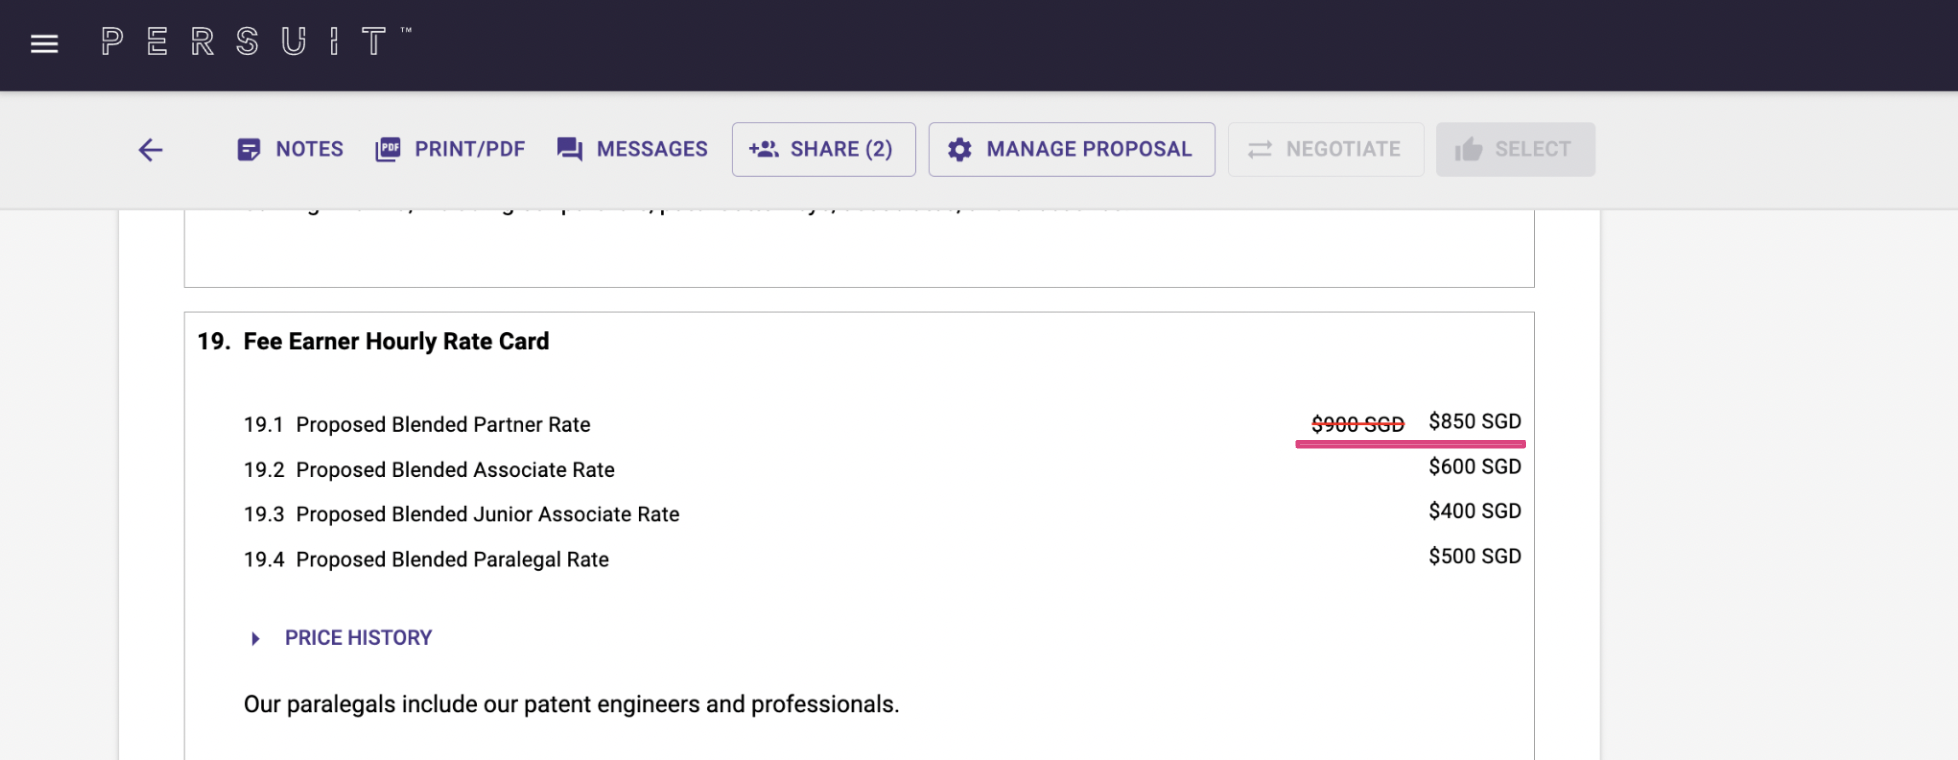Click the Messages chat bubble icon
Screen dimensions: 1958x760
coord(570,150)
